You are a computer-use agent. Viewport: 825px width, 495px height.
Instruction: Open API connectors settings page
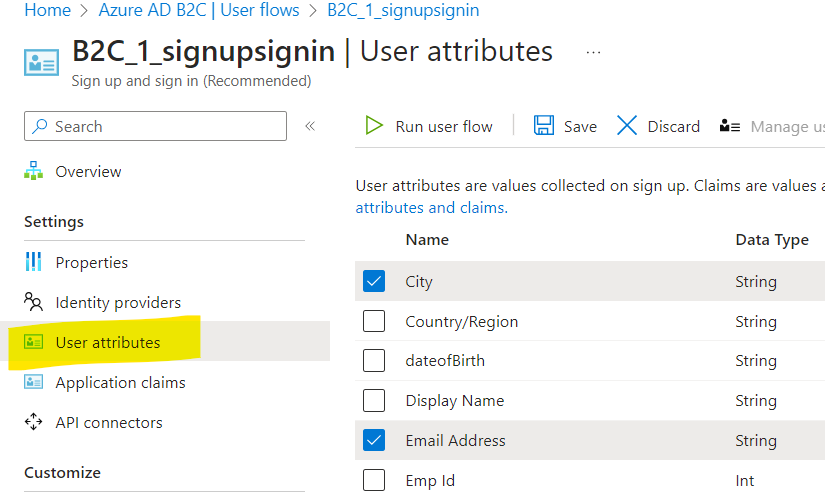pos(109,422)
